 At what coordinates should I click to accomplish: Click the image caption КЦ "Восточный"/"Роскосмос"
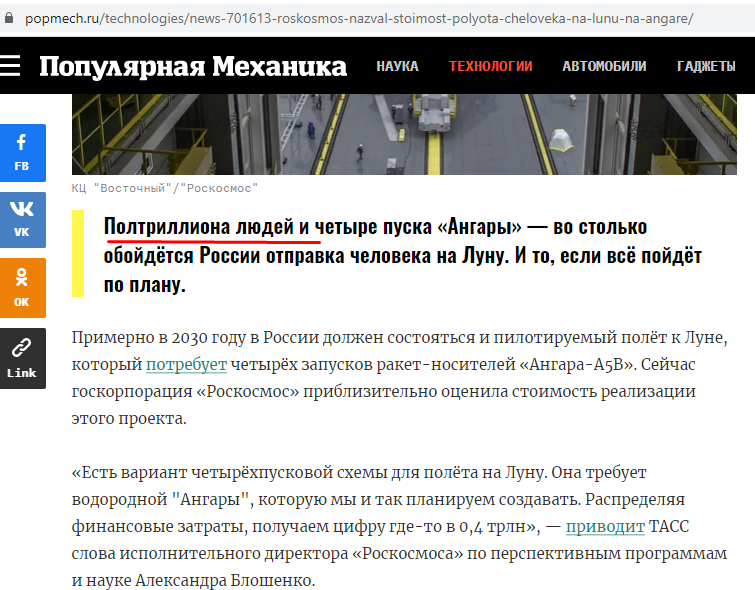[165, 187]
